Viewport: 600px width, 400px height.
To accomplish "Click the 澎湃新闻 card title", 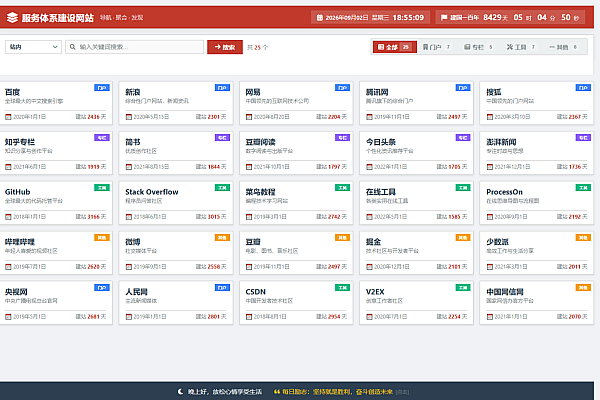I will point(501,142).
